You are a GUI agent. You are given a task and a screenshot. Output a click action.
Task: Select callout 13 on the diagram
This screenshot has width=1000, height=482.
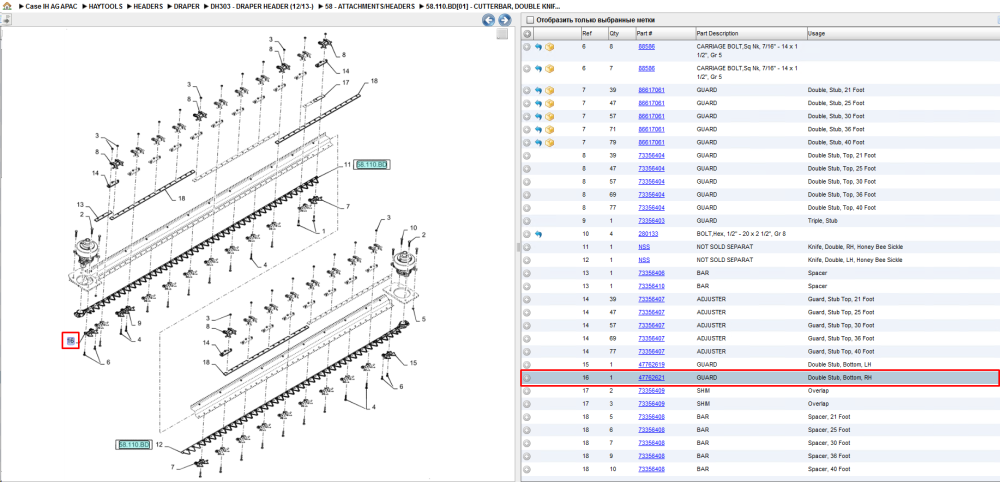[80, 205]
